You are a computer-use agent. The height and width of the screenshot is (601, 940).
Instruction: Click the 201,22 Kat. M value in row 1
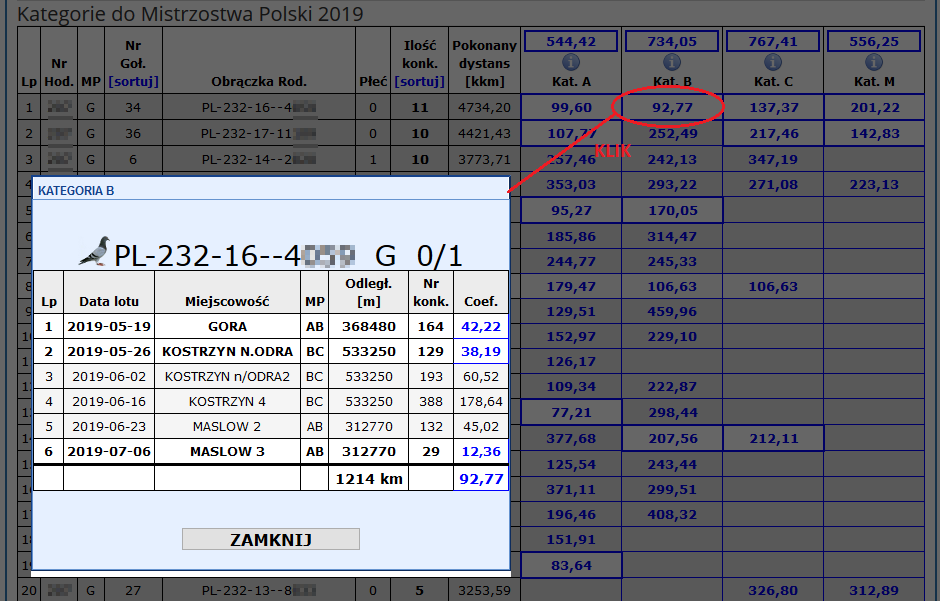point(875,107)
